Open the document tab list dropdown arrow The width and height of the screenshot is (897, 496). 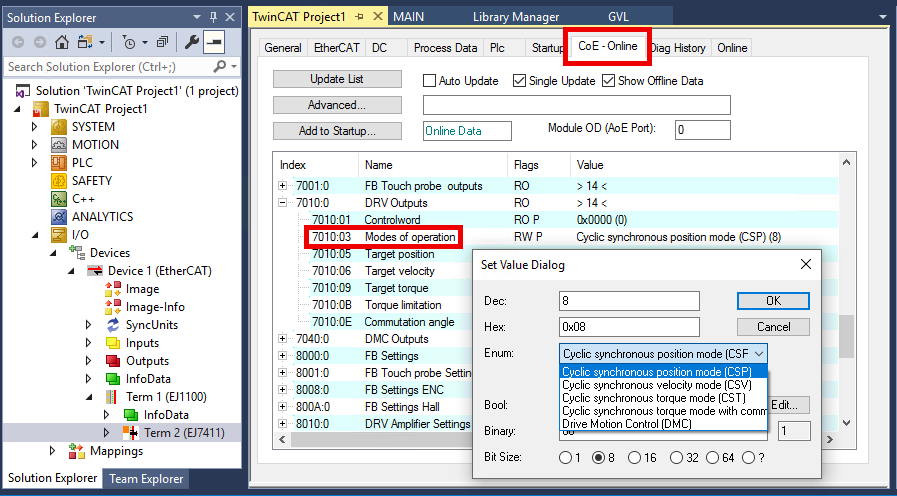click(x=883, y=17)
